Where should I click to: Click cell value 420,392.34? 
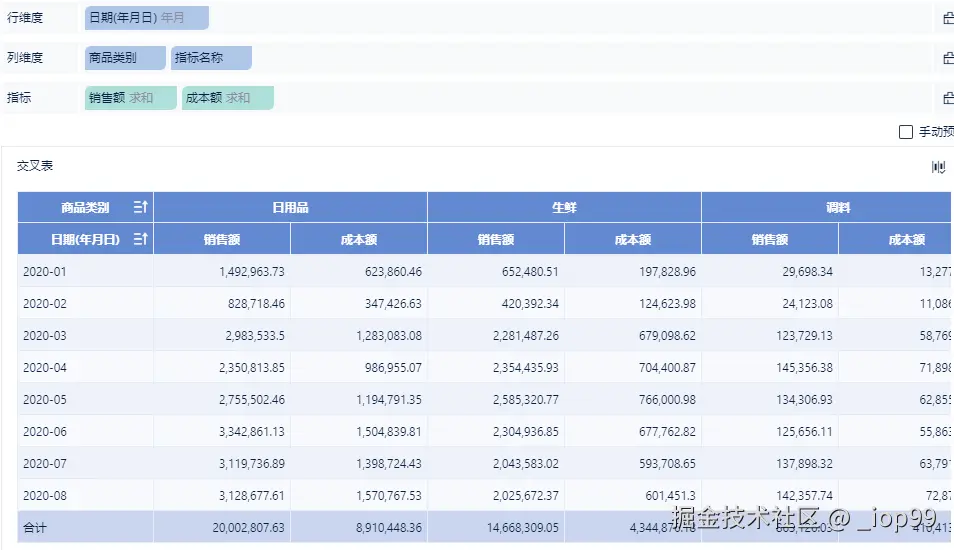click(530, 304)
